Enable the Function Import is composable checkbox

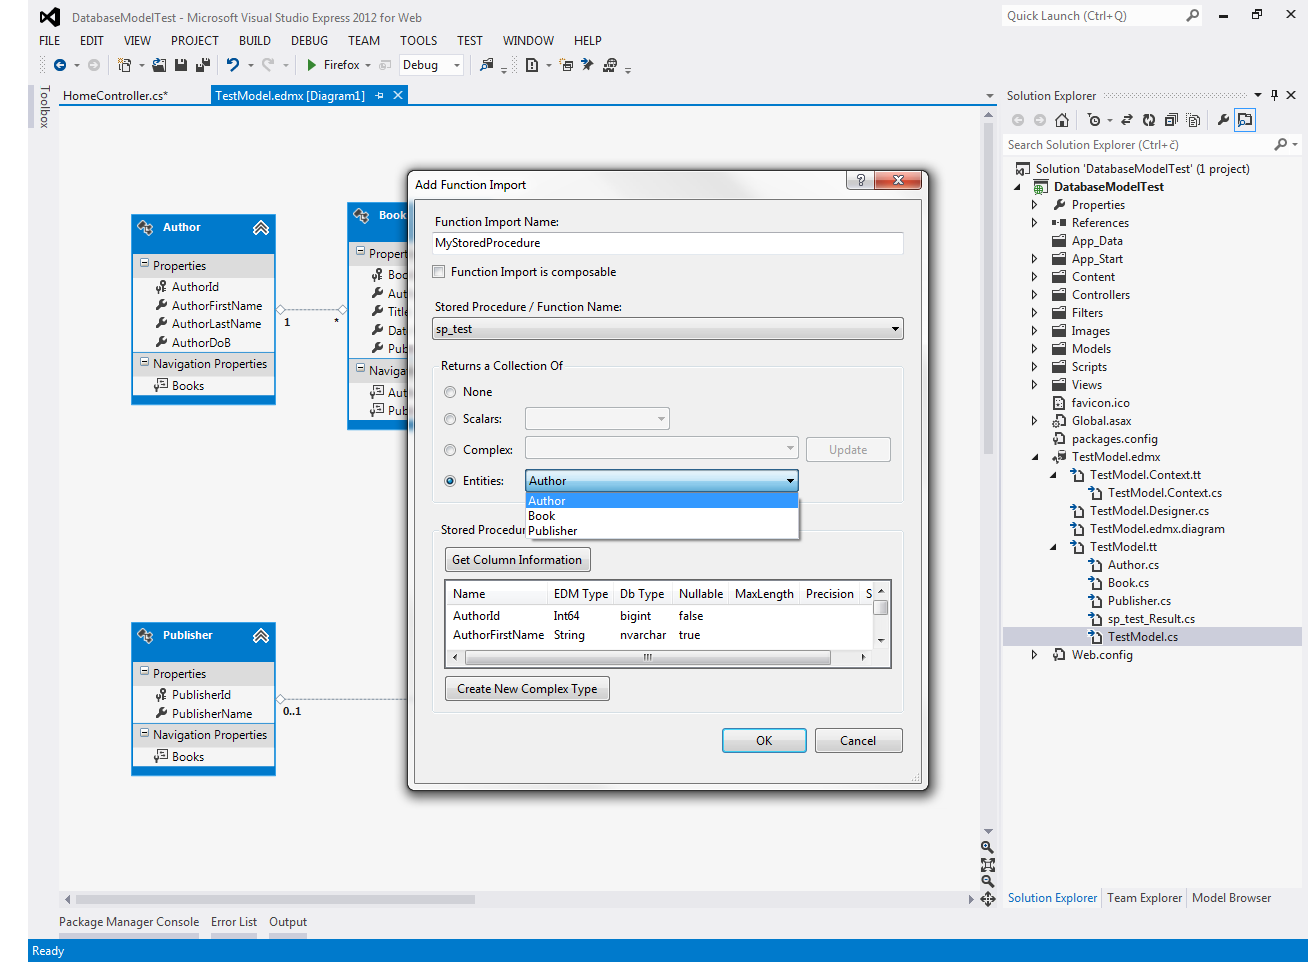pyautogui.click(x=438, y=271)
